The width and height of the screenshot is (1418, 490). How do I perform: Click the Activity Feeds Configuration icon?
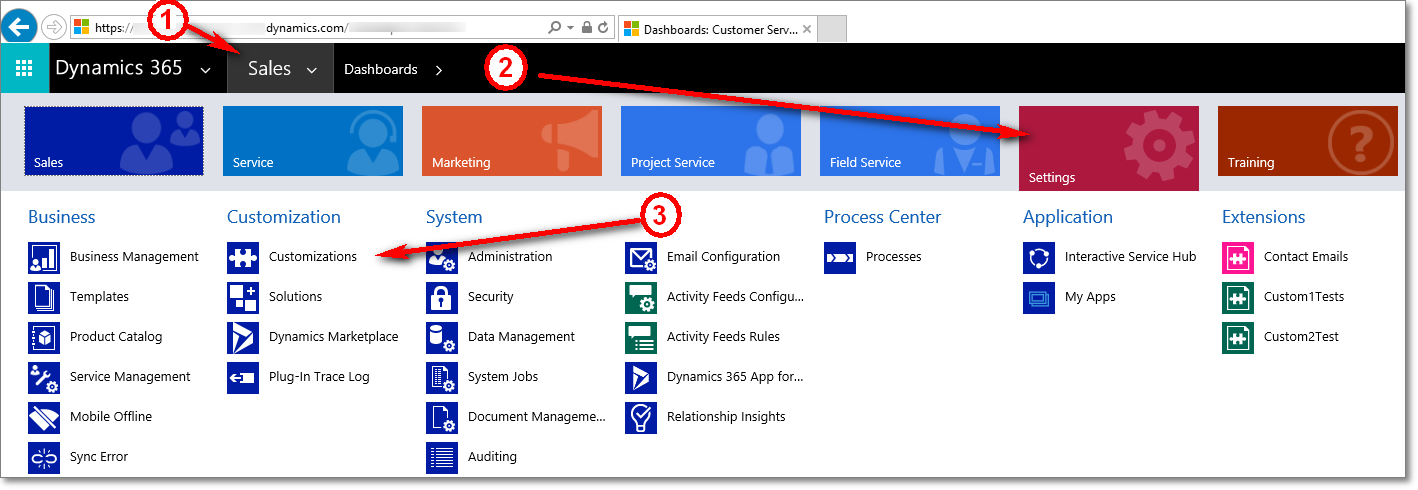641,297
